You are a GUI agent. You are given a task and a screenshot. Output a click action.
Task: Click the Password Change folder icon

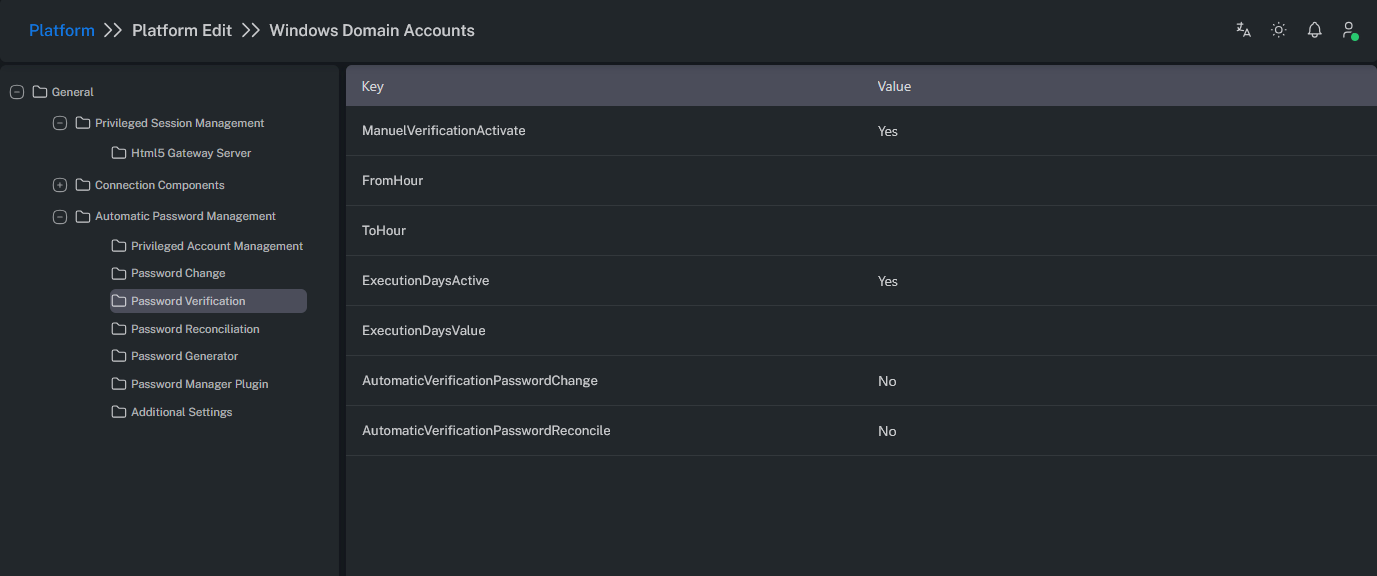119,273
